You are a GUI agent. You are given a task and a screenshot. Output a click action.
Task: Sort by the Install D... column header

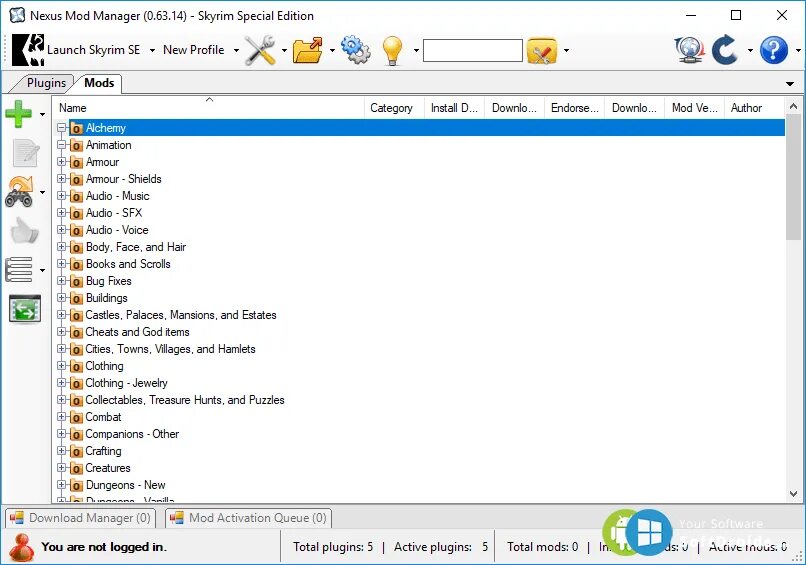(x=454, y=108)
